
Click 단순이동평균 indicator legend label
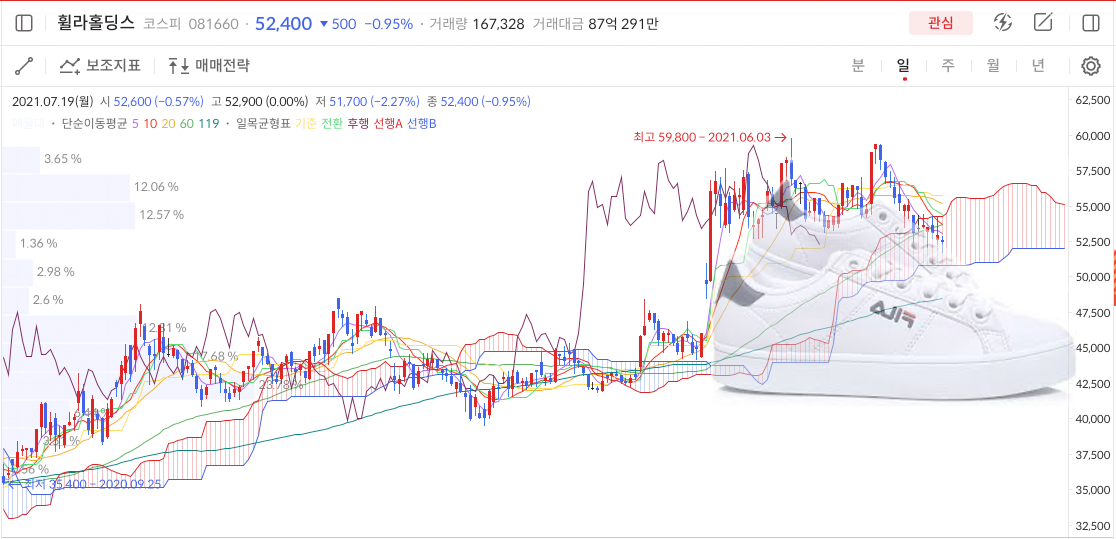pyautogui.click(x=94, y=124)
